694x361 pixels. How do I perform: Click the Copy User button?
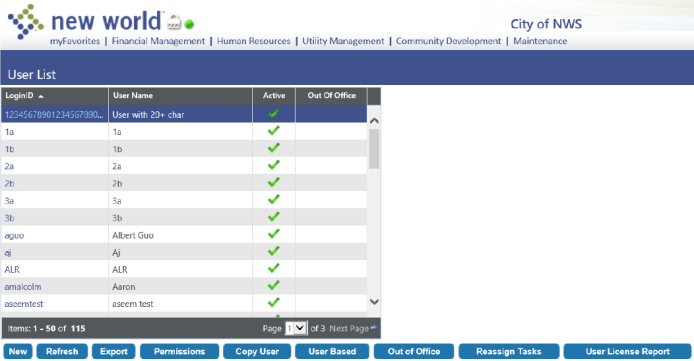(x=257, y=351)
